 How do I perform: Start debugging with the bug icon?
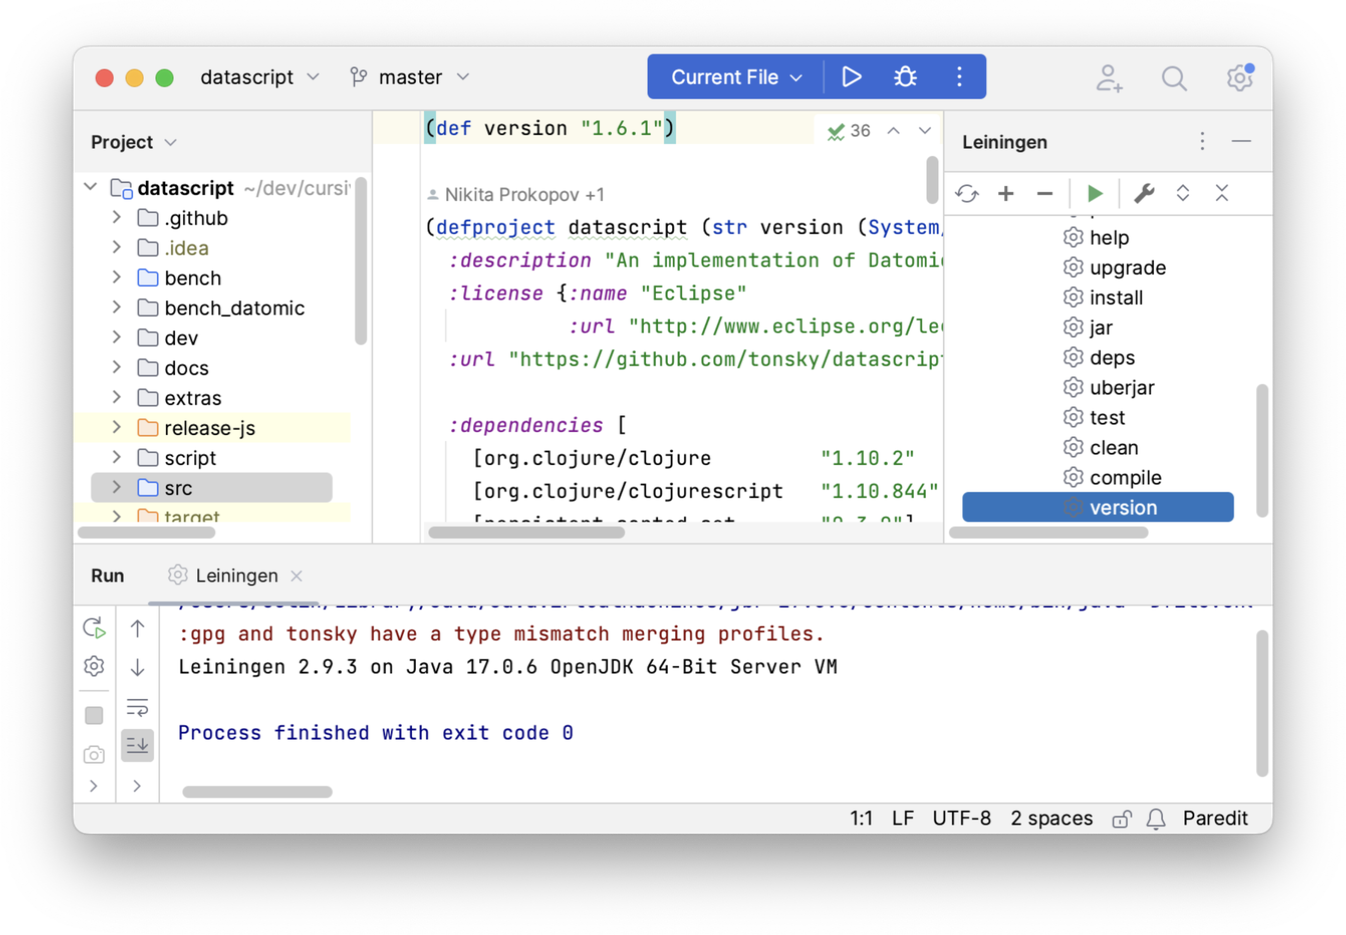coord(905,77)
